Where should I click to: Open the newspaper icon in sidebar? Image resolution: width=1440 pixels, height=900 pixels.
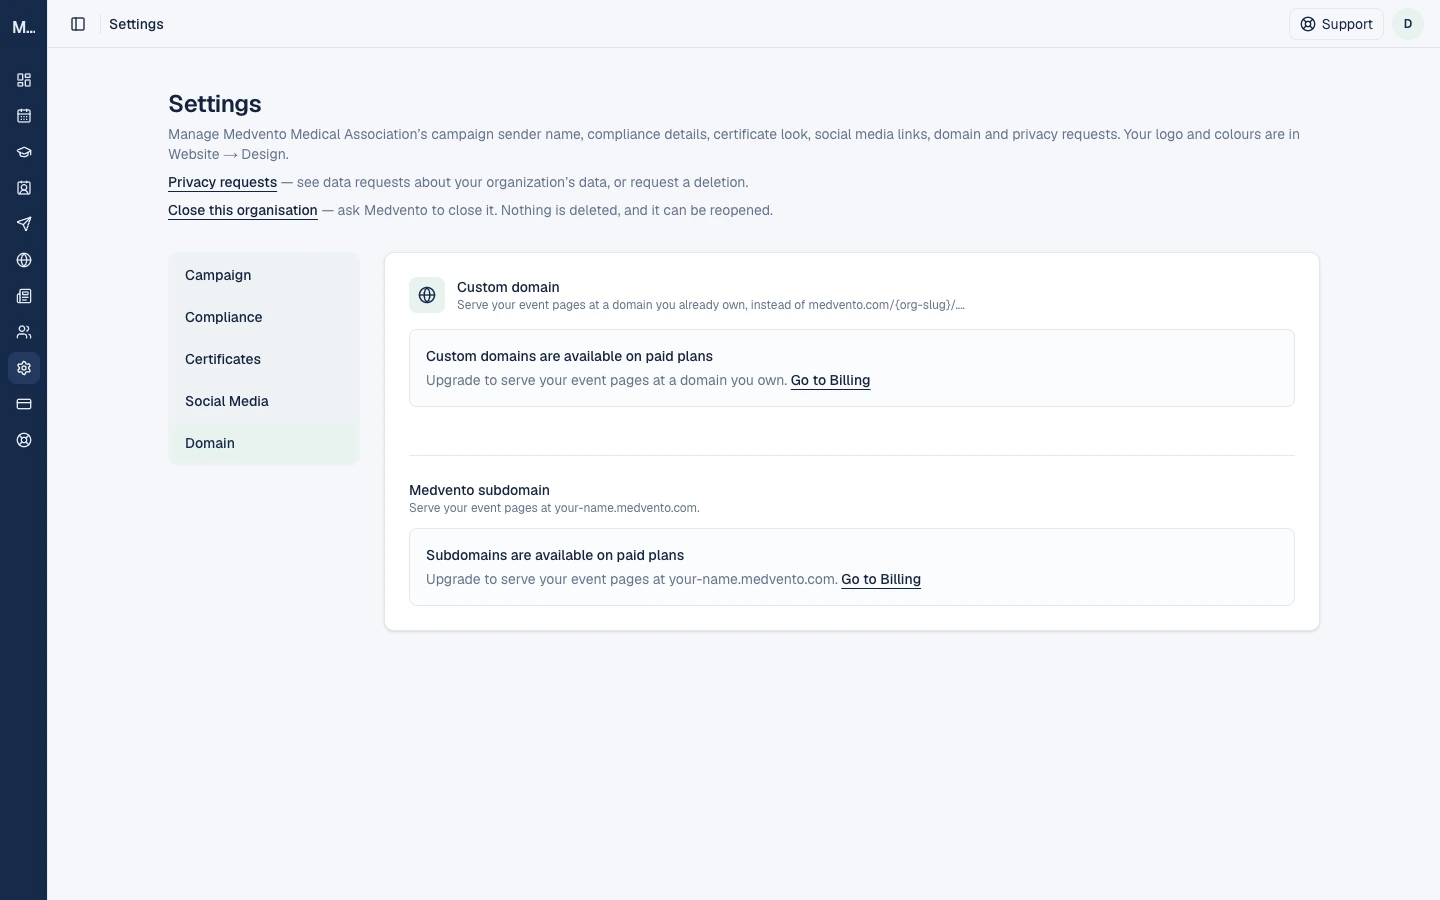[24, 296]
